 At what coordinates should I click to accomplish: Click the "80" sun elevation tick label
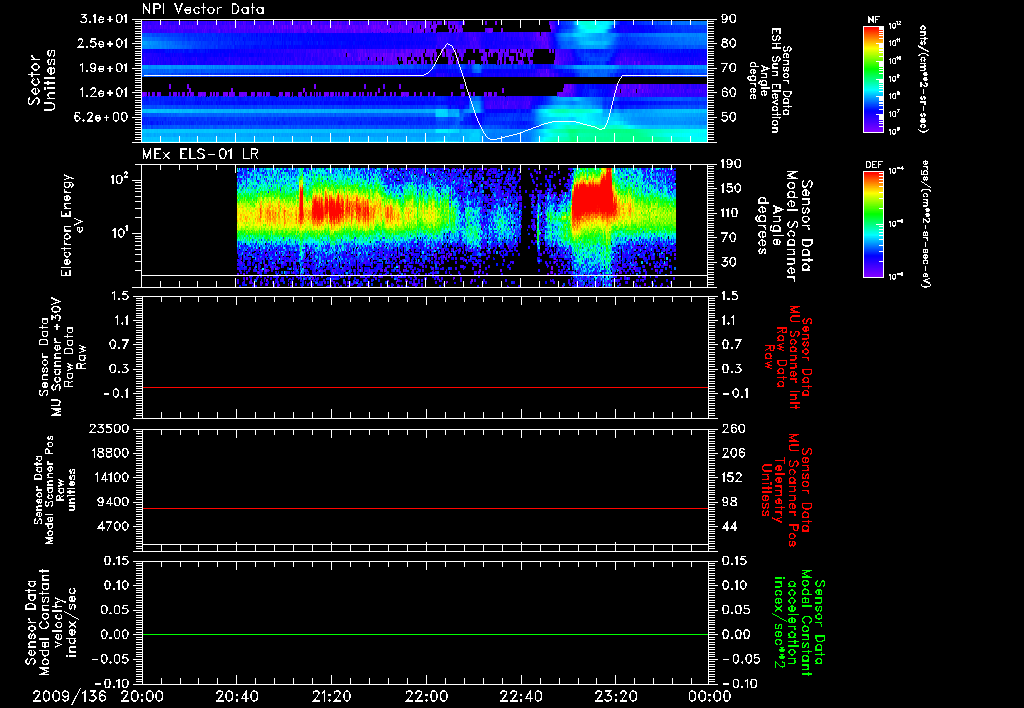(x=729, y=43)
